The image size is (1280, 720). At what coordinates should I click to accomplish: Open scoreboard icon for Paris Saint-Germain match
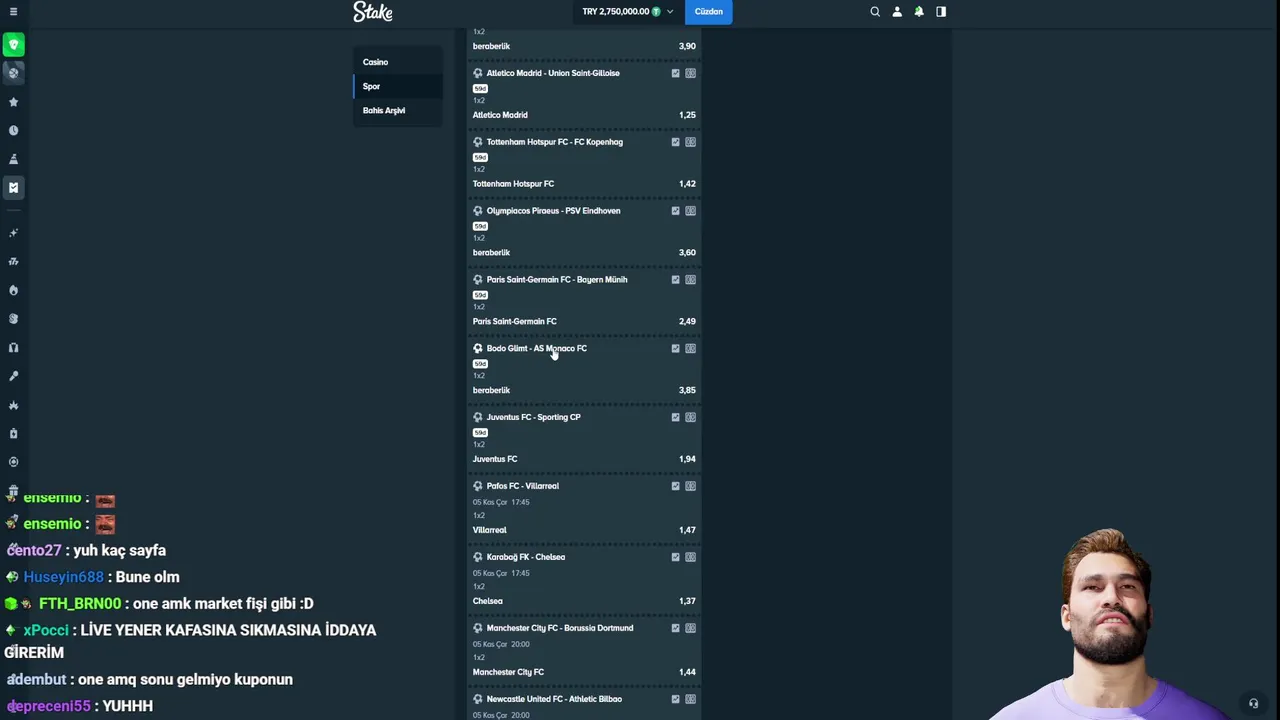click(690, 280)
